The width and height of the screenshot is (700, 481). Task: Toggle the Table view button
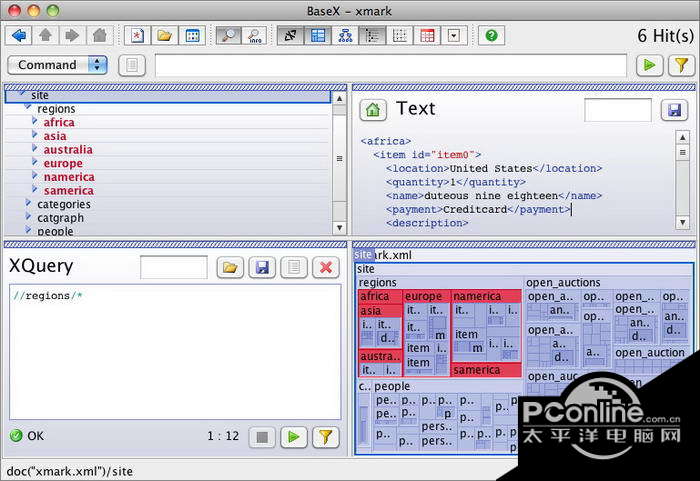427,35
